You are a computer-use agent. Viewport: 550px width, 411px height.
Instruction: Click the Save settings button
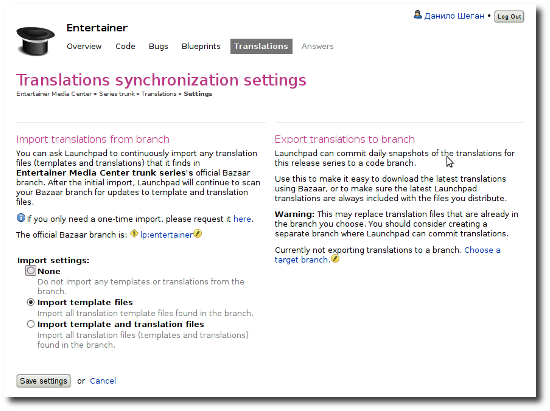(x=43, y=381)
